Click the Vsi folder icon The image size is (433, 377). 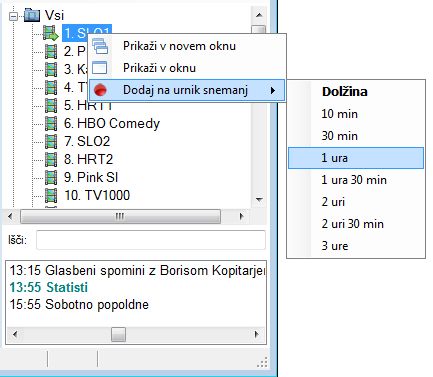point(32,15)
